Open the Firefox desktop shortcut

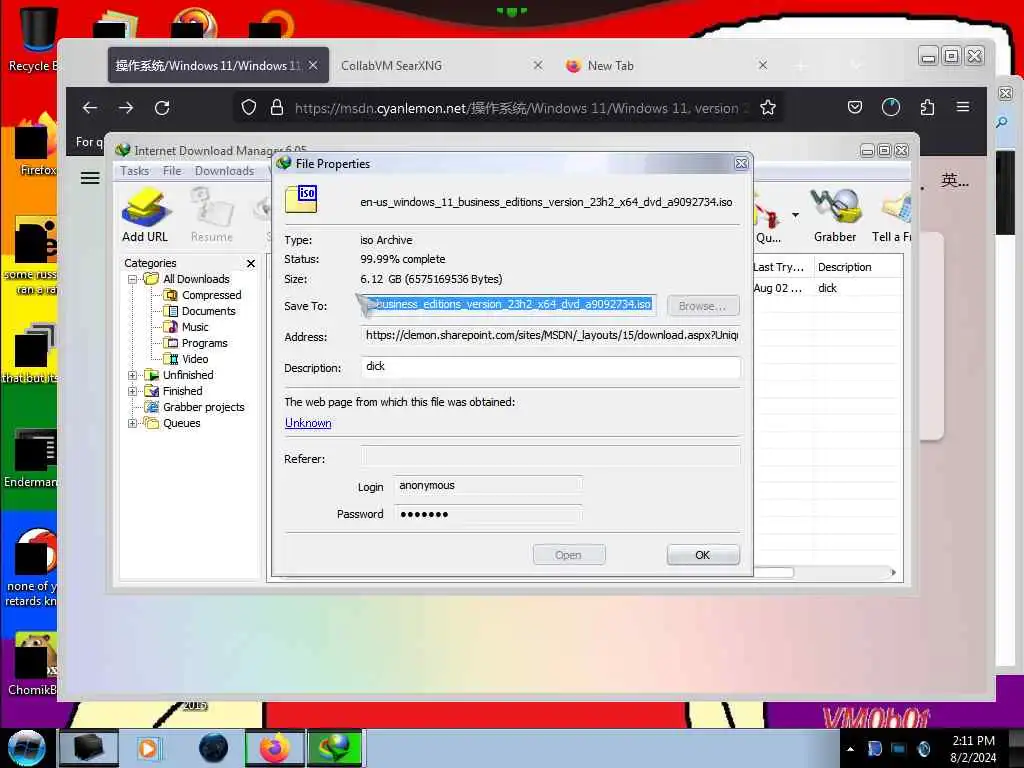click(36, 147)
